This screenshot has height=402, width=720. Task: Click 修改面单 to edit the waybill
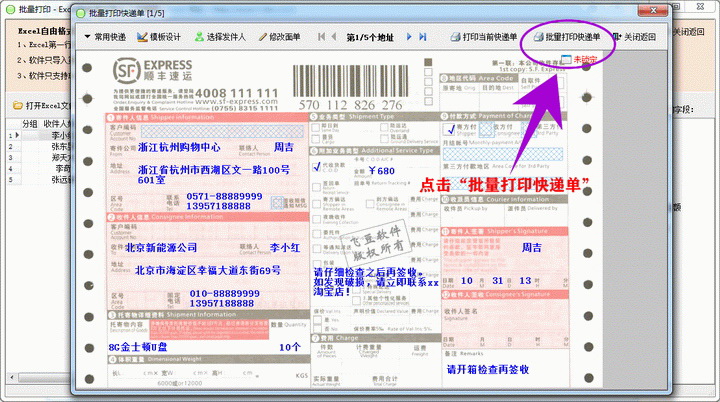tap(279, 37)
